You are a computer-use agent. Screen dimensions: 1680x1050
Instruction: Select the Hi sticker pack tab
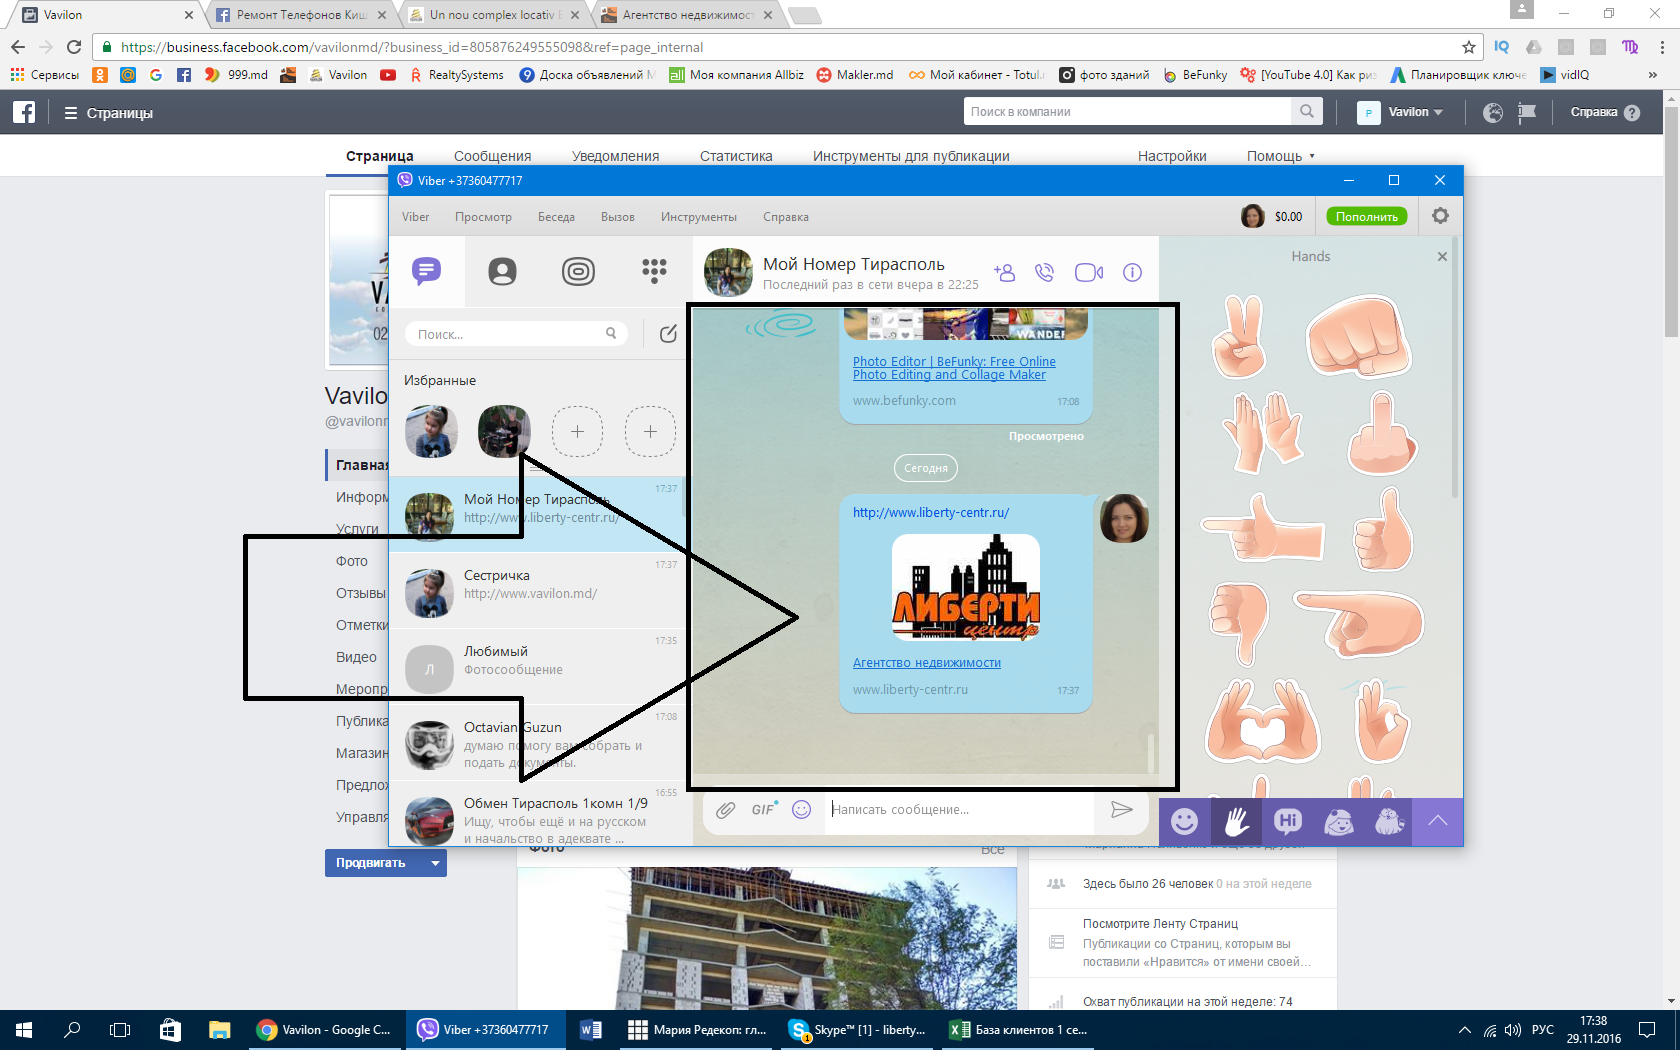1288,822
